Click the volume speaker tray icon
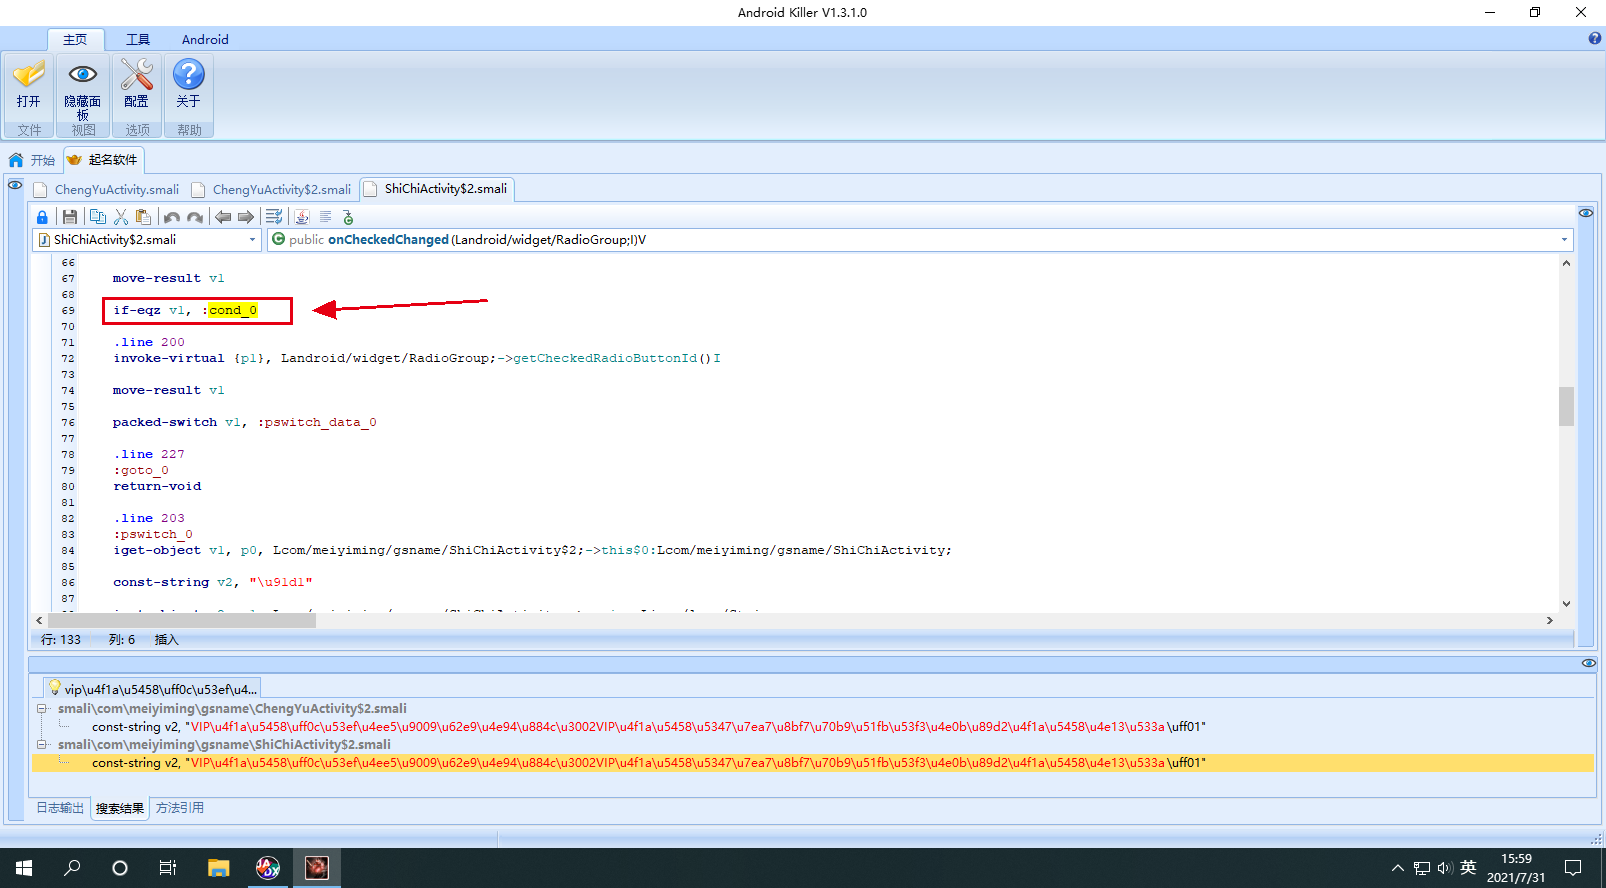1606x888 pixels. click(x=1445, y=868)
